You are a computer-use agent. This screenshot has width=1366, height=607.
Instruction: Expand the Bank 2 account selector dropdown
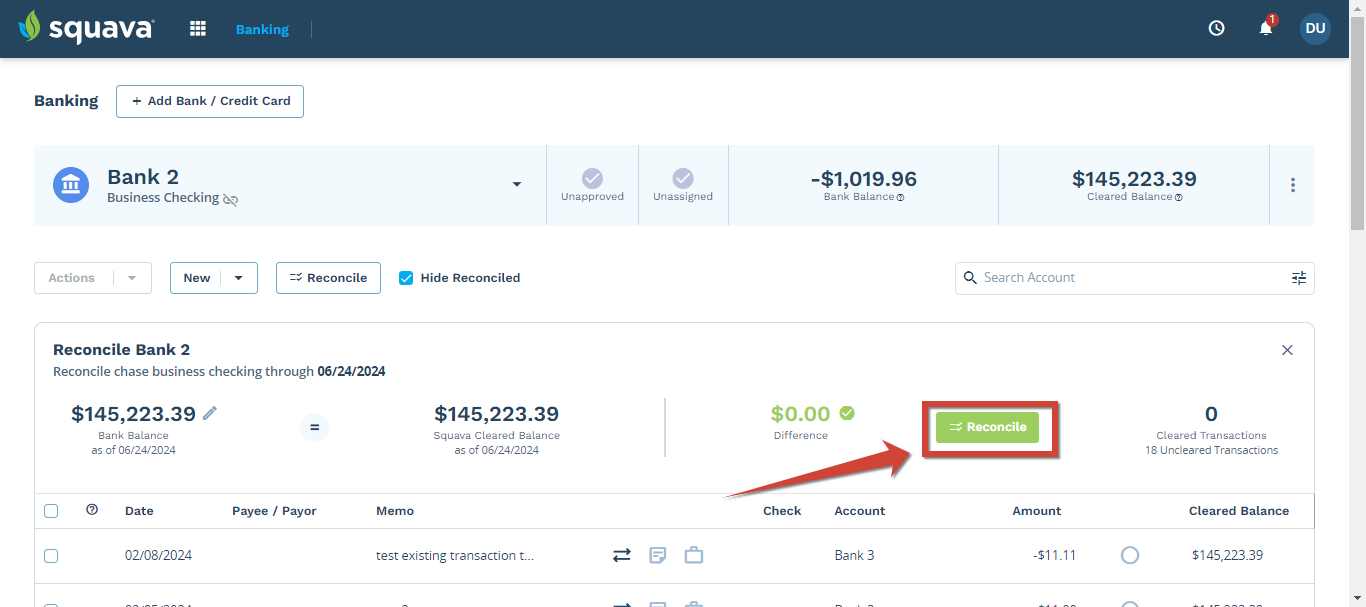[x=517, y=185]
